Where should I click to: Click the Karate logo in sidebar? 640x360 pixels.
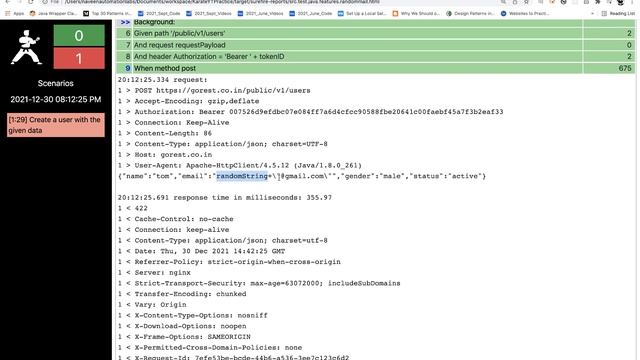27,47
